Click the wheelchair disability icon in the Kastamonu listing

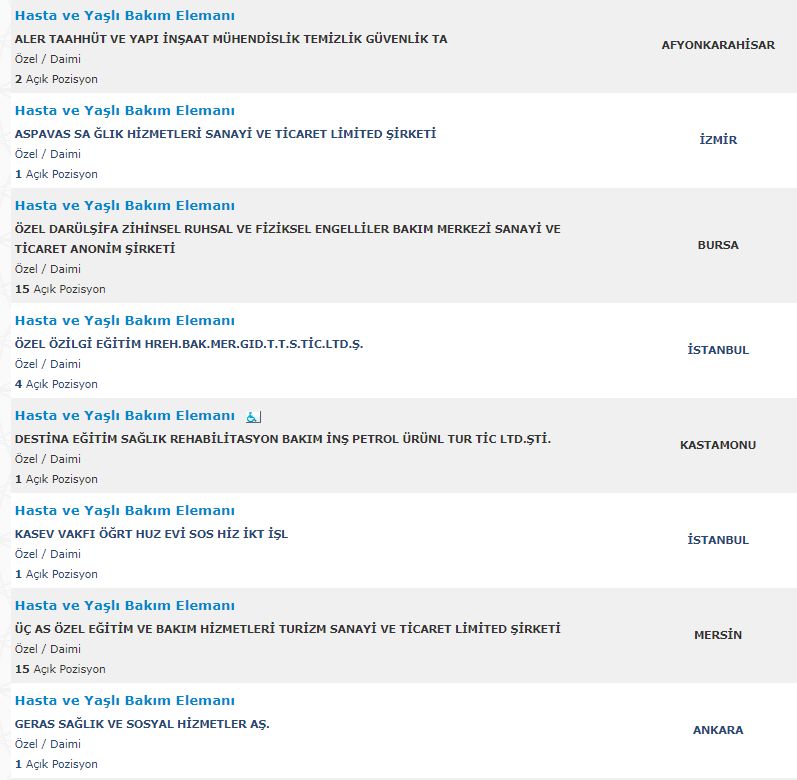click(x=253, y=417)
